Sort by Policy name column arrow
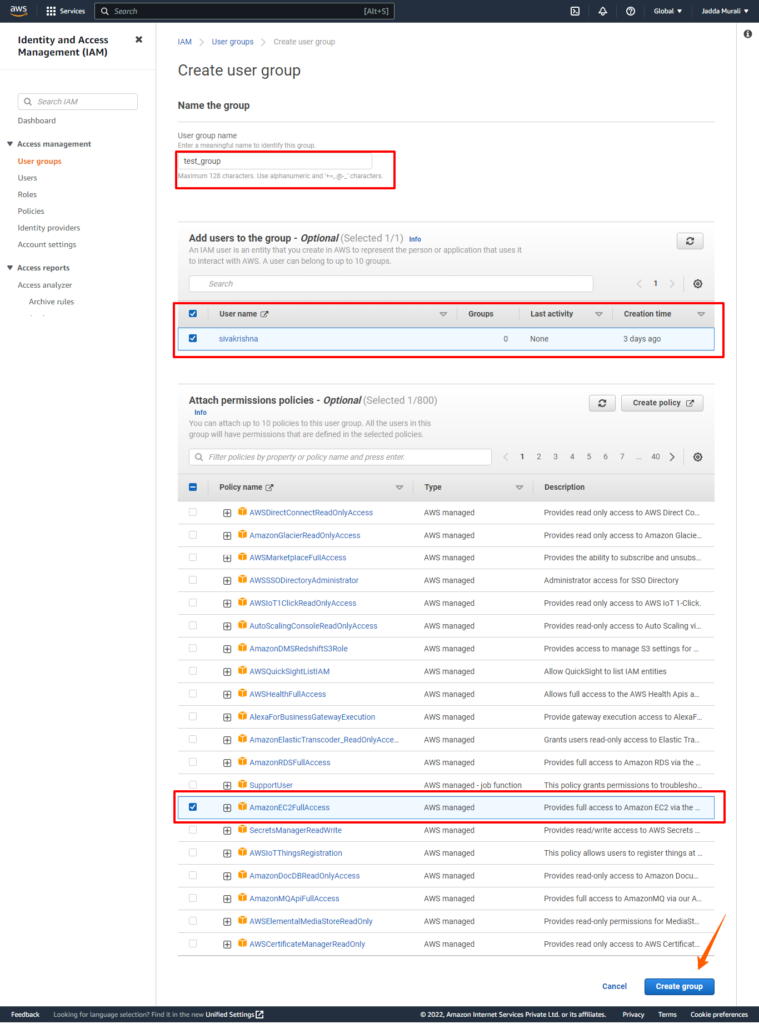This screenshot has width=759, height=1024. 399,487
